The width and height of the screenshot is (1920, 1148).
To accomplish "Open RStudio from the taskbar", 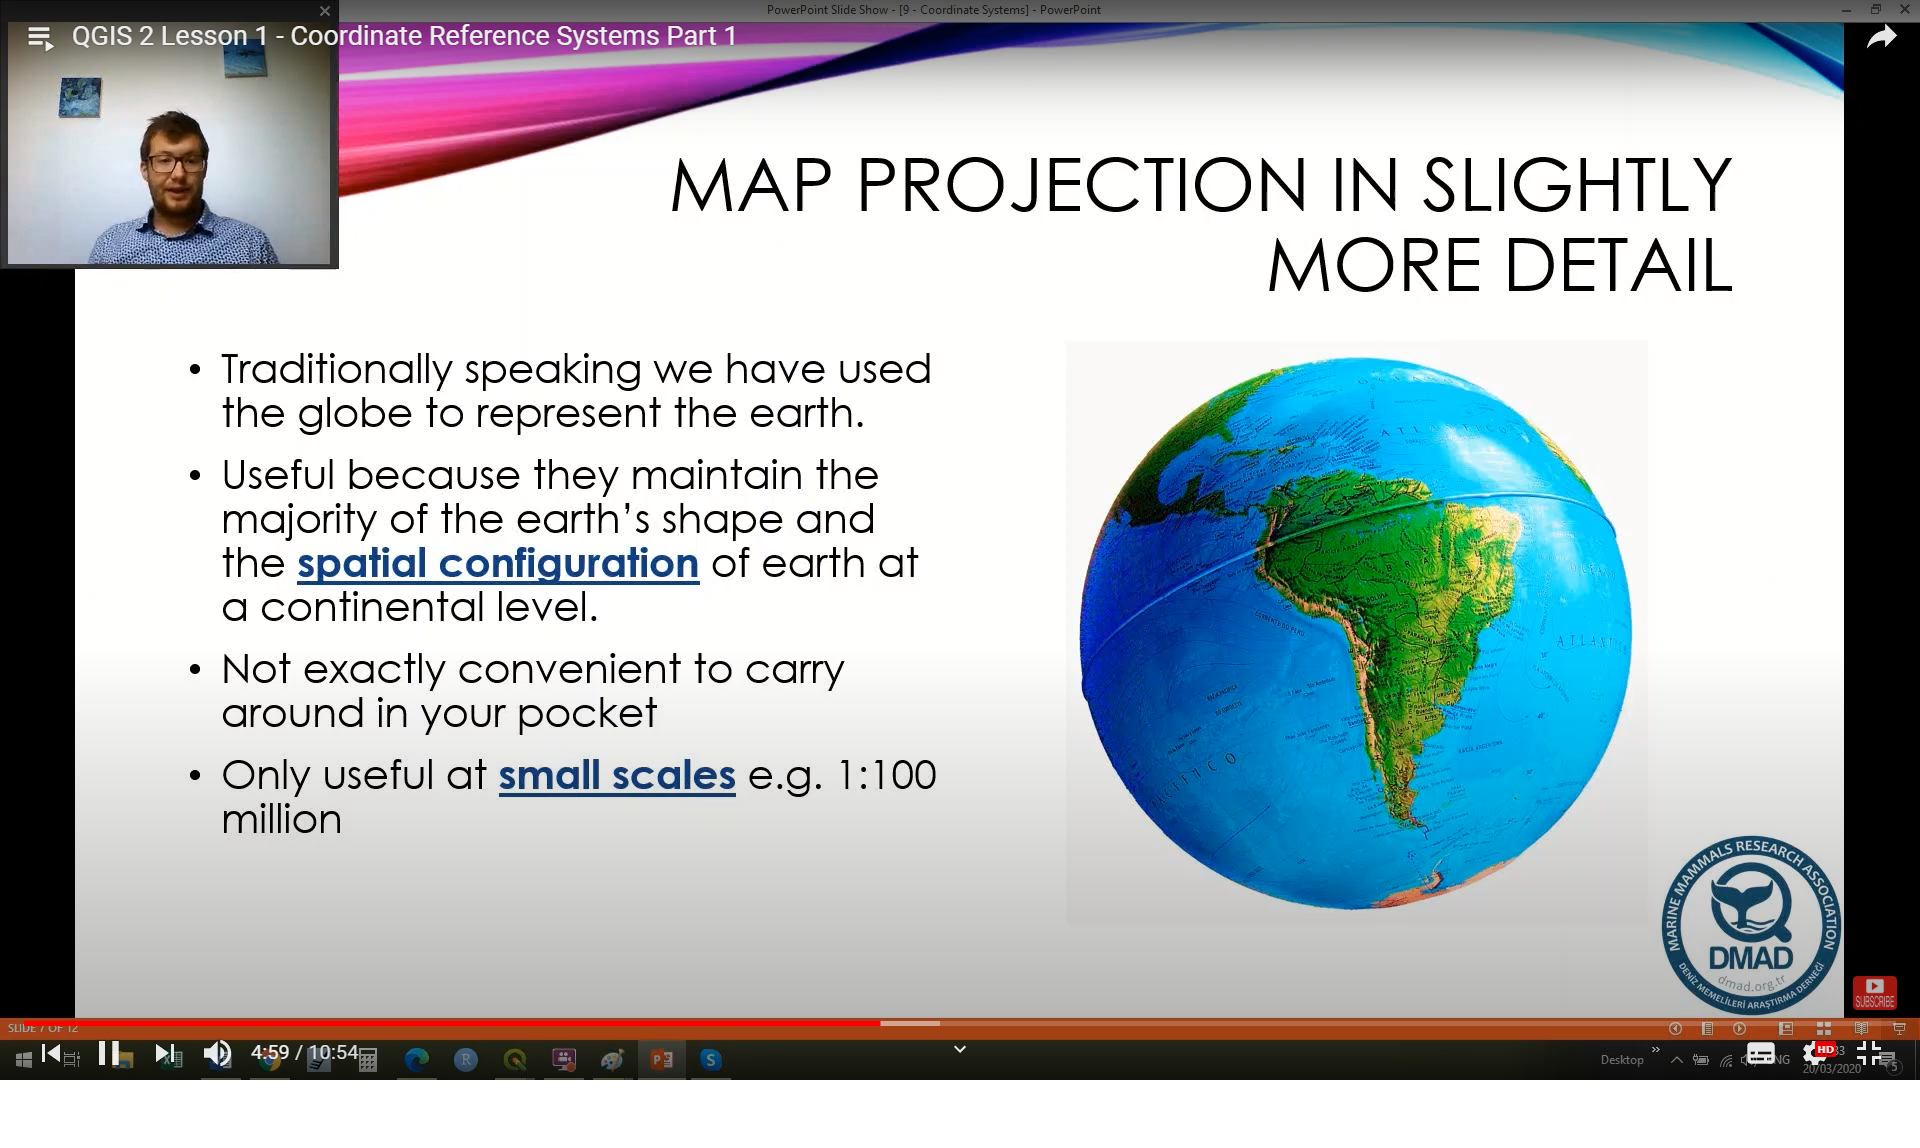I will coord(467,1058).
